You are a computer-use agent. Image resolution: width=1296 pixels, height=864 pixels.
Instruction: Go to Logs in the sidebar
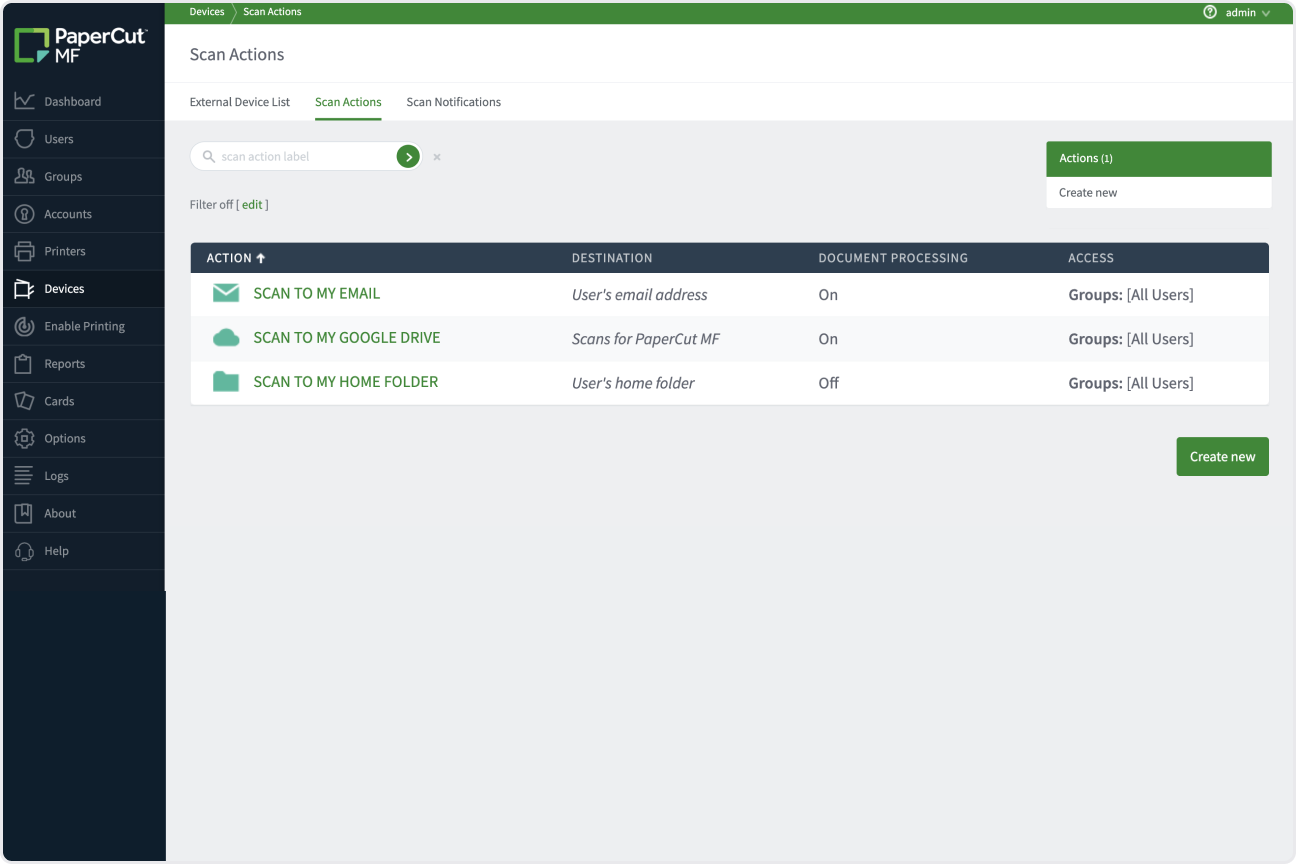pyautogui.click(x=84, y=476)
